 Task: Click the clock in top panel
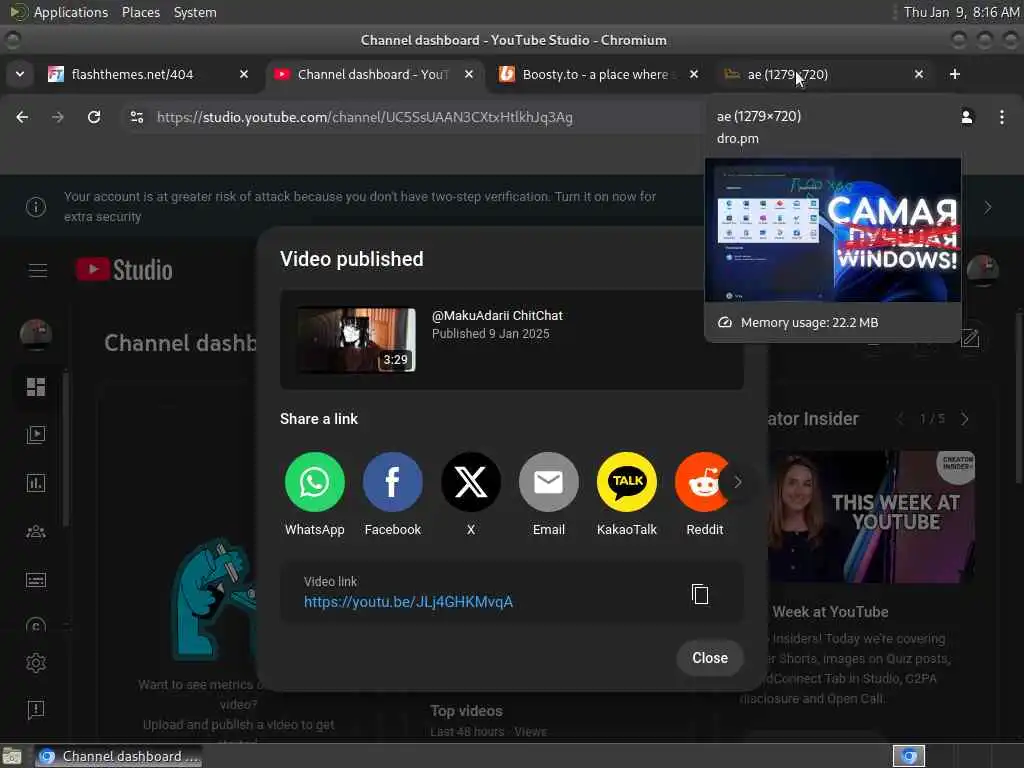point(961,12)
